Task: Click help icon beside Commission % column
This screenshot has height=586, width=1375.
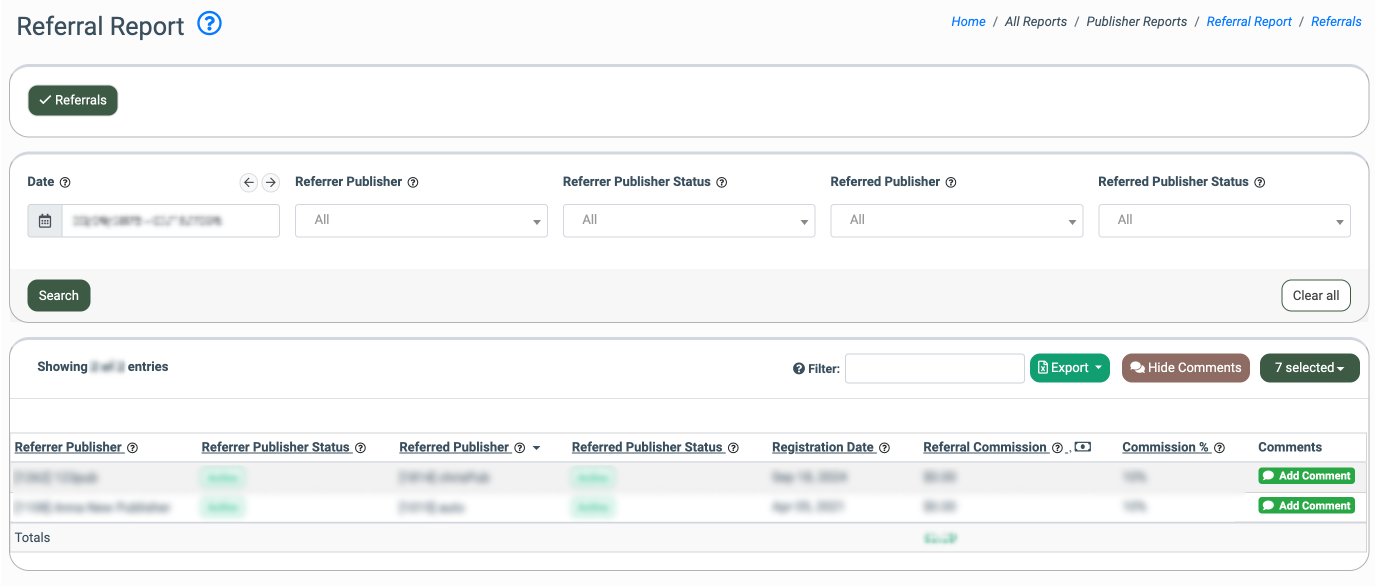Action: [1219, 448]
